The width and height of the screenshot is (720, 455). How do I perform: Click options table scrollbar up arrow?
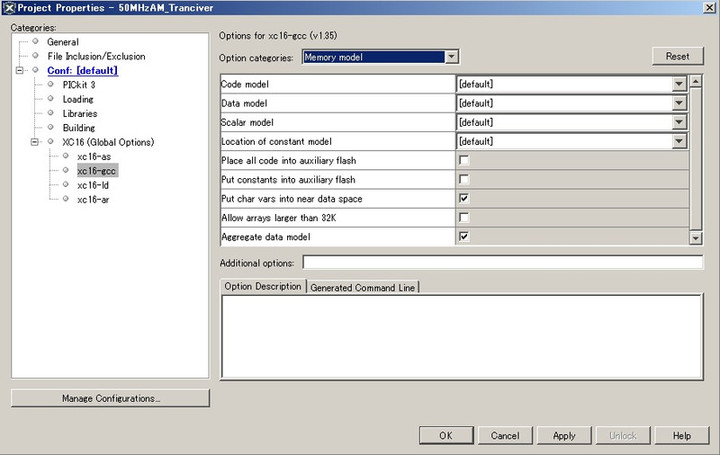[x=696, y=81]
